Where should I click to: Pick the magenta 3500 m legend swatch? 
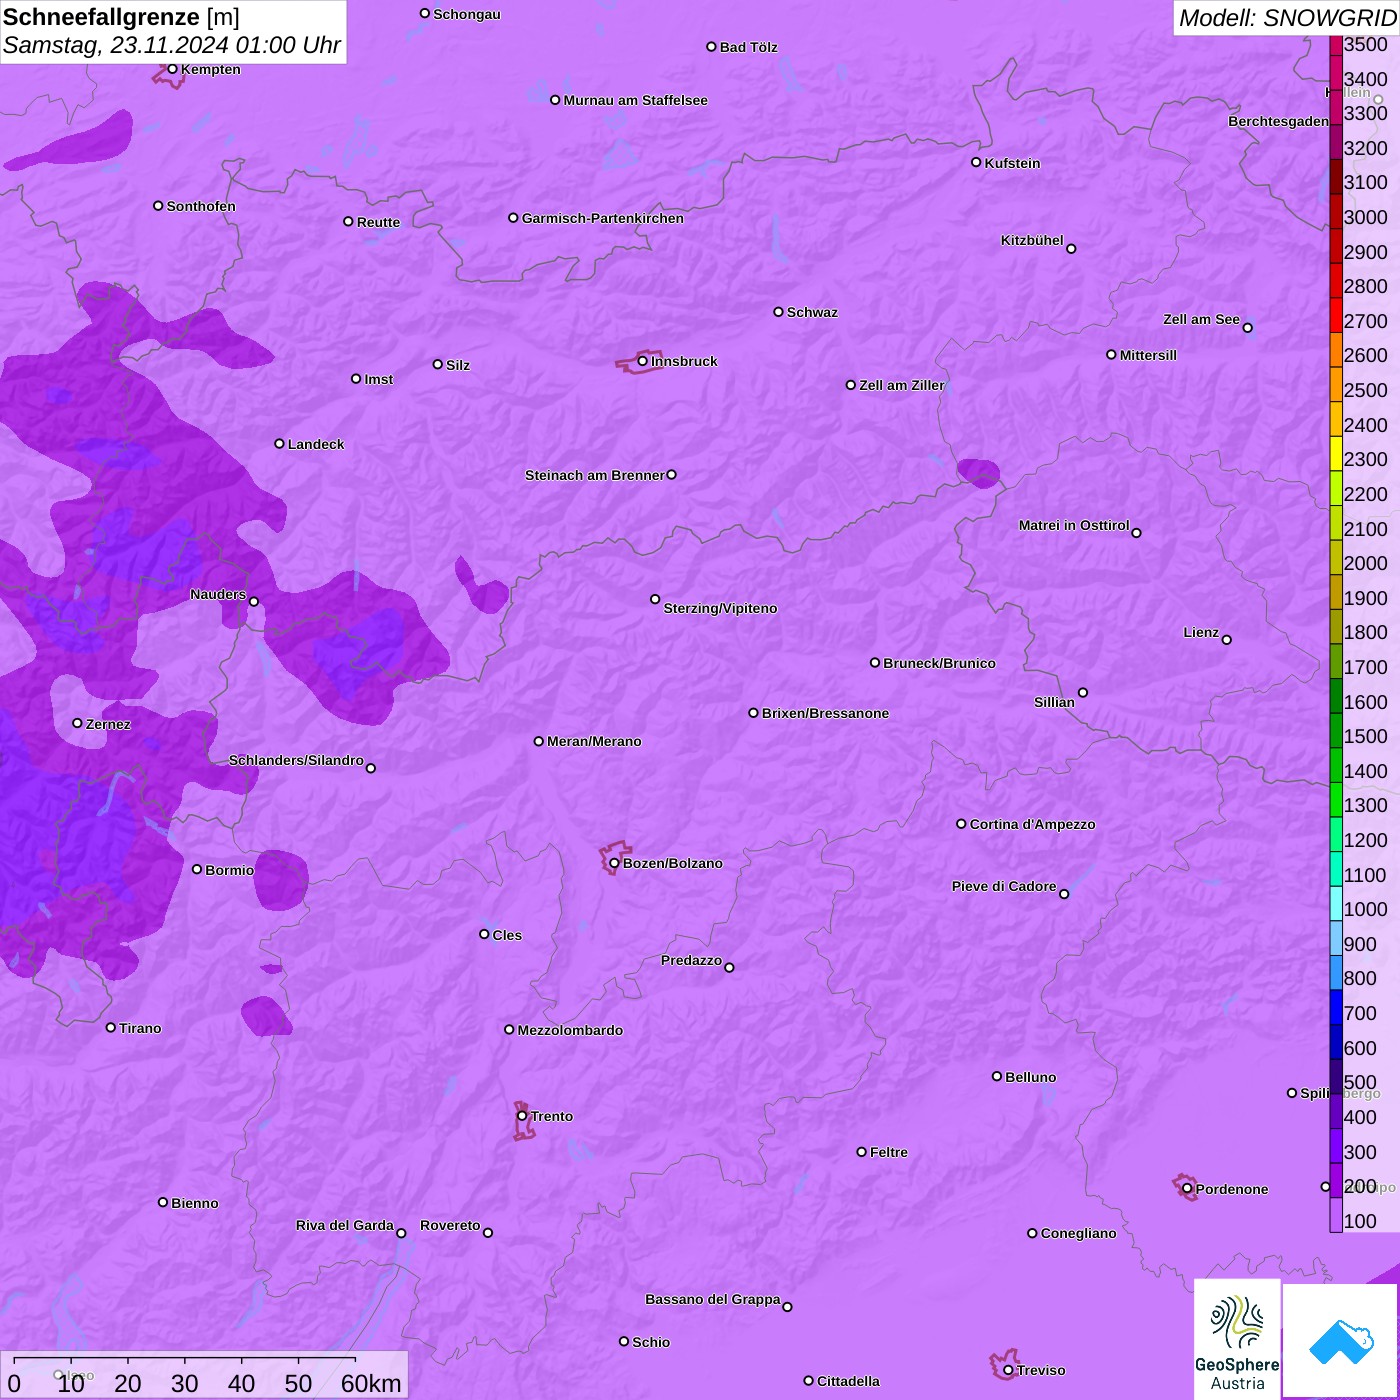pos(1336,45)
